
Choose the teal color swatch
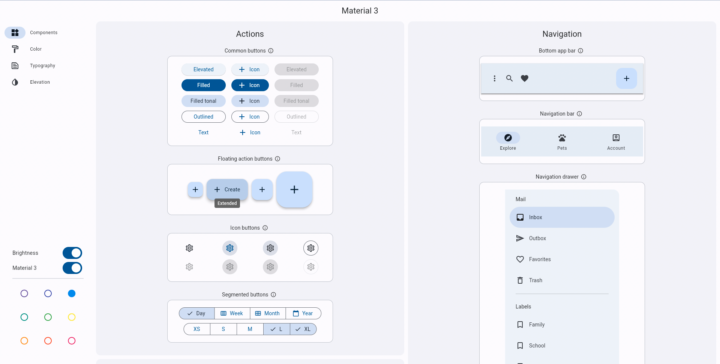click(x=24, y=317)
